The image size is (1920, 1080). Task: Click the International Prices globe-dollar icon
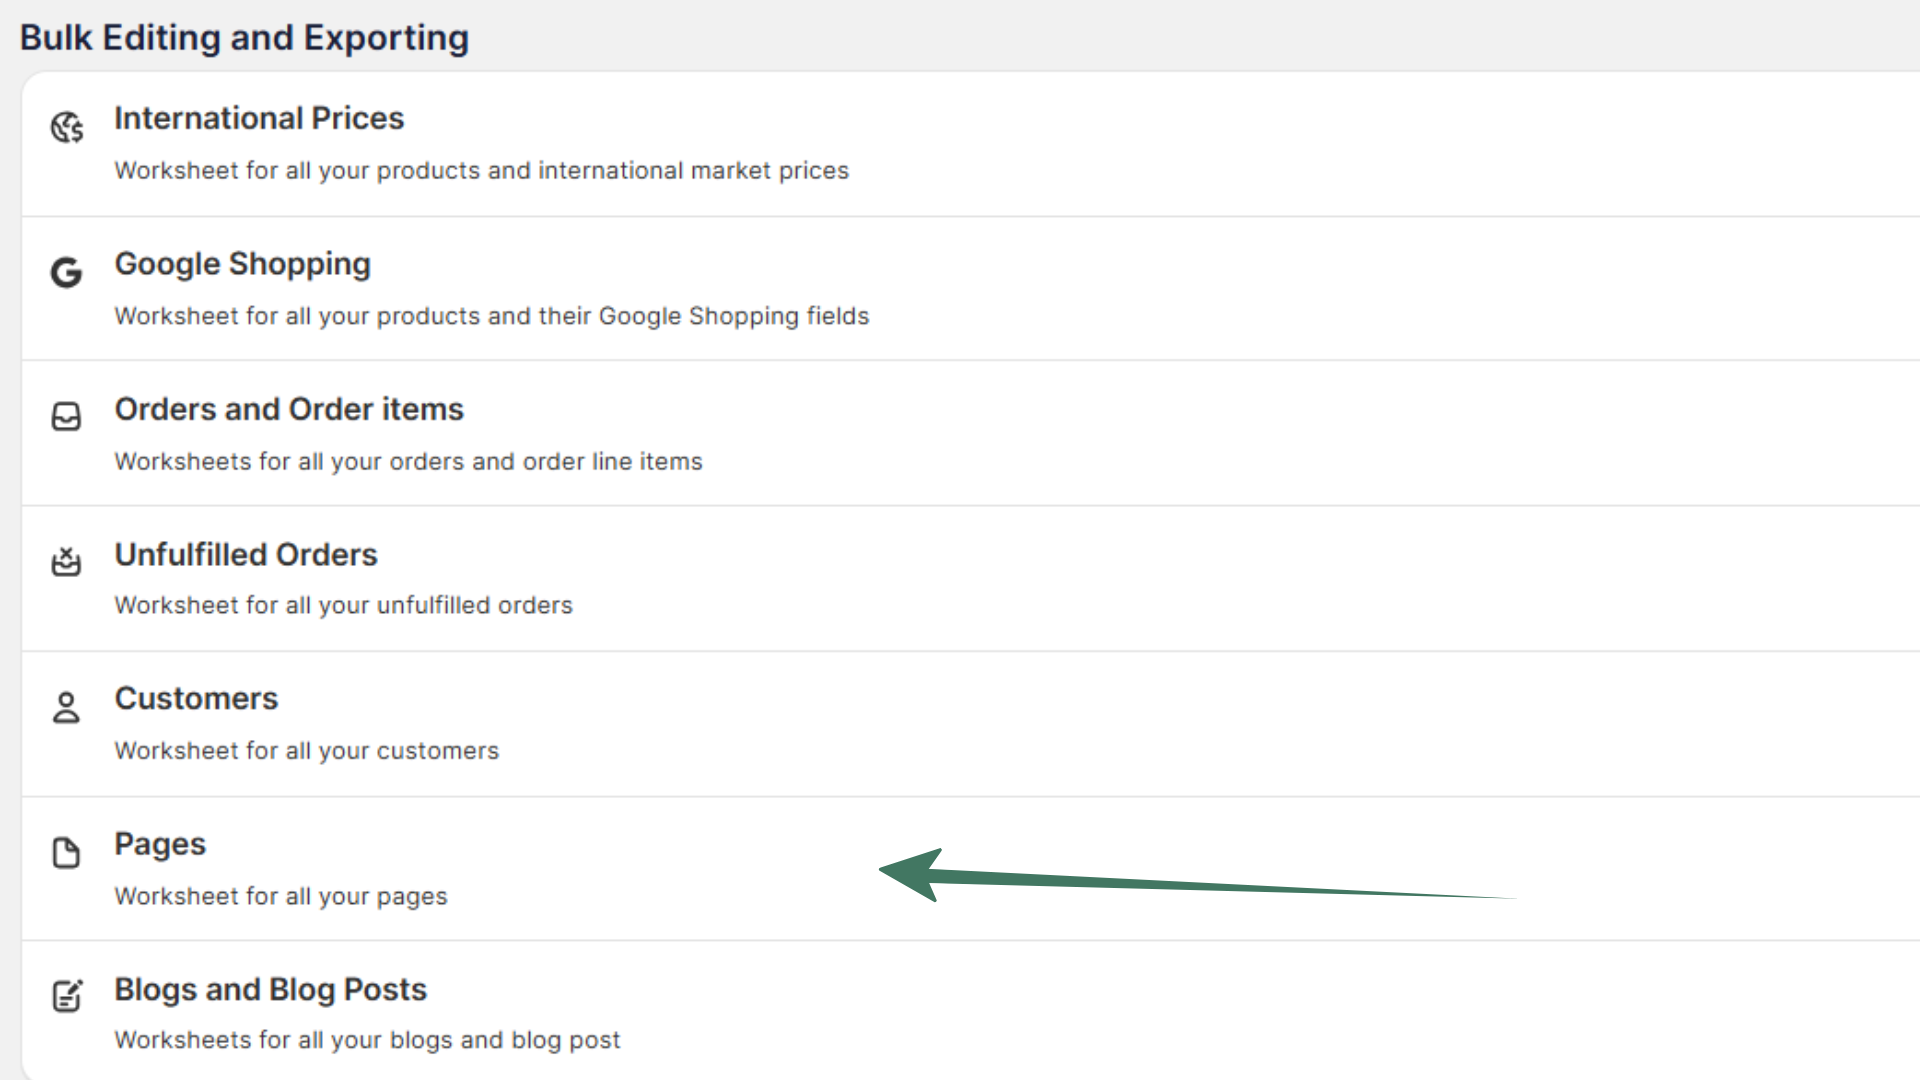[67, 128]
